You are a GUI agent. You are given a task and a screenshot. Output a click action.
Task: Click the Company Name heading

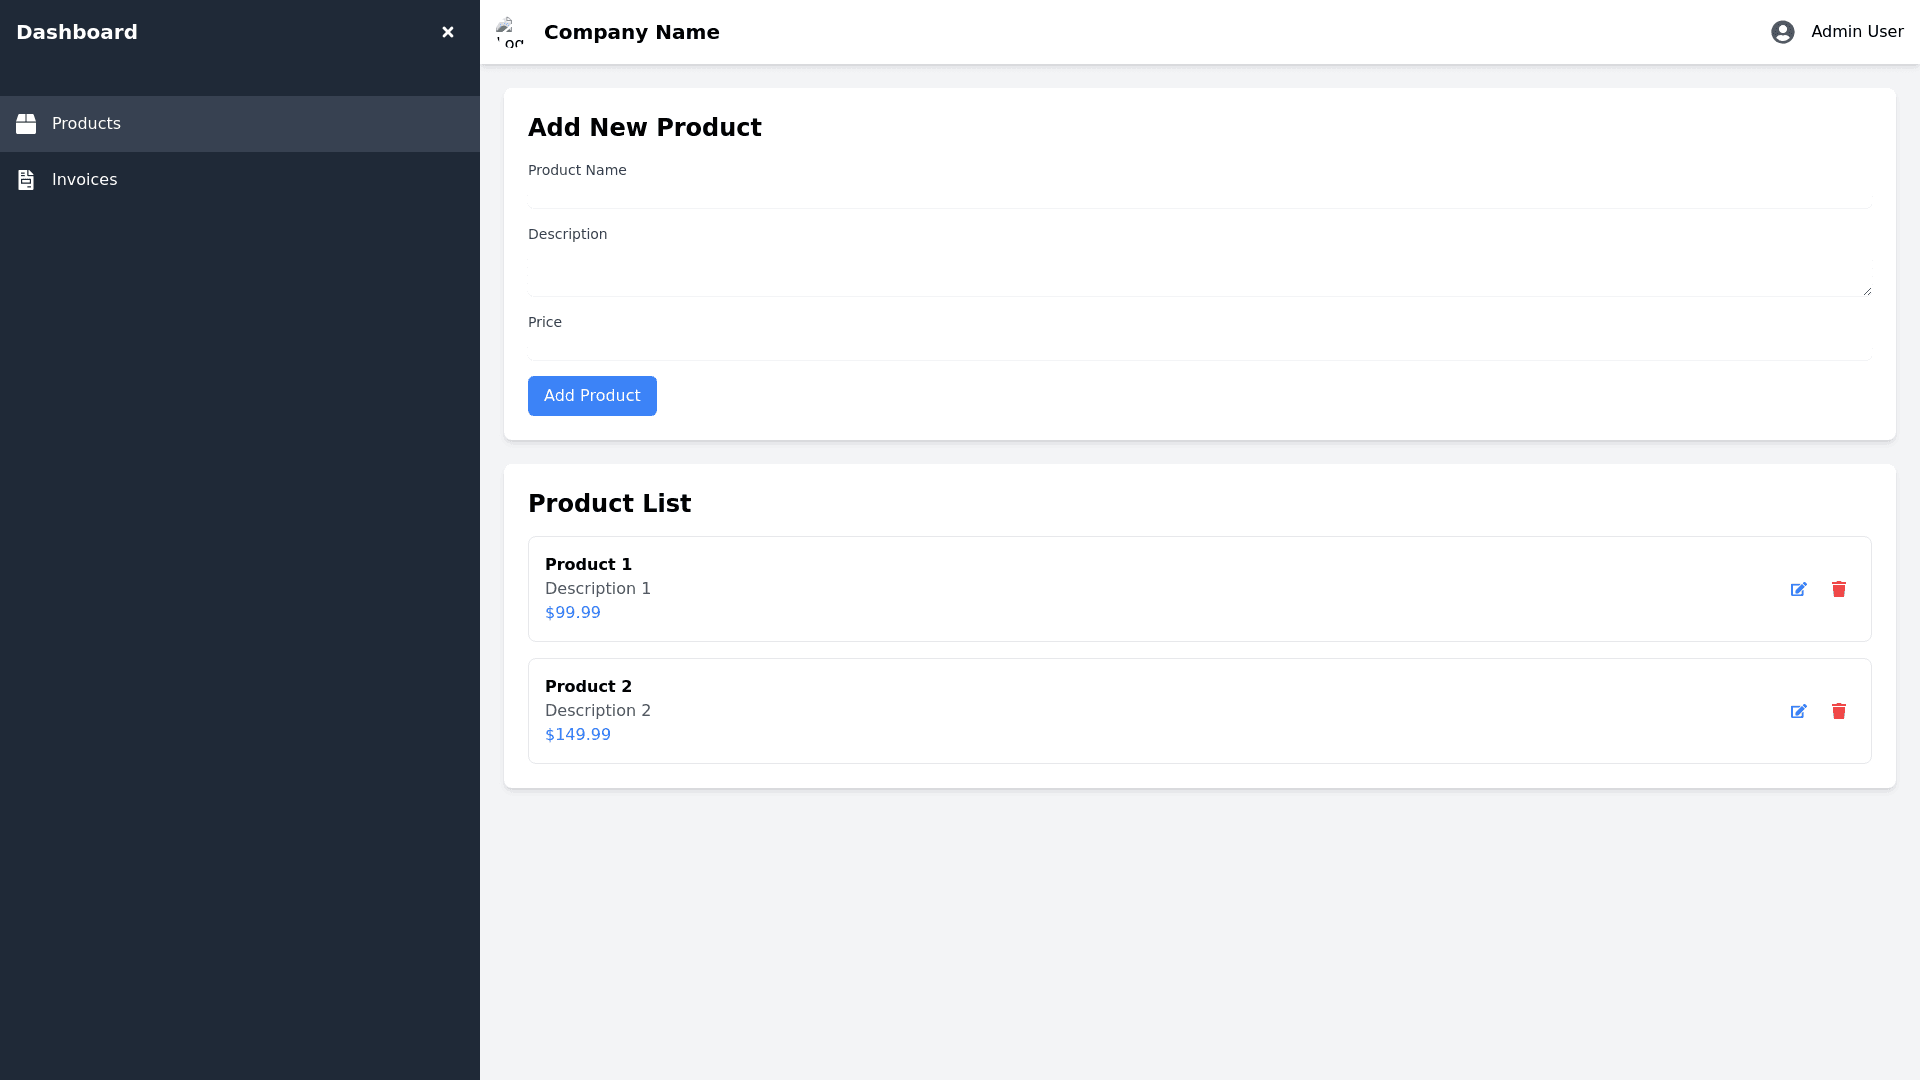[631, 32]
